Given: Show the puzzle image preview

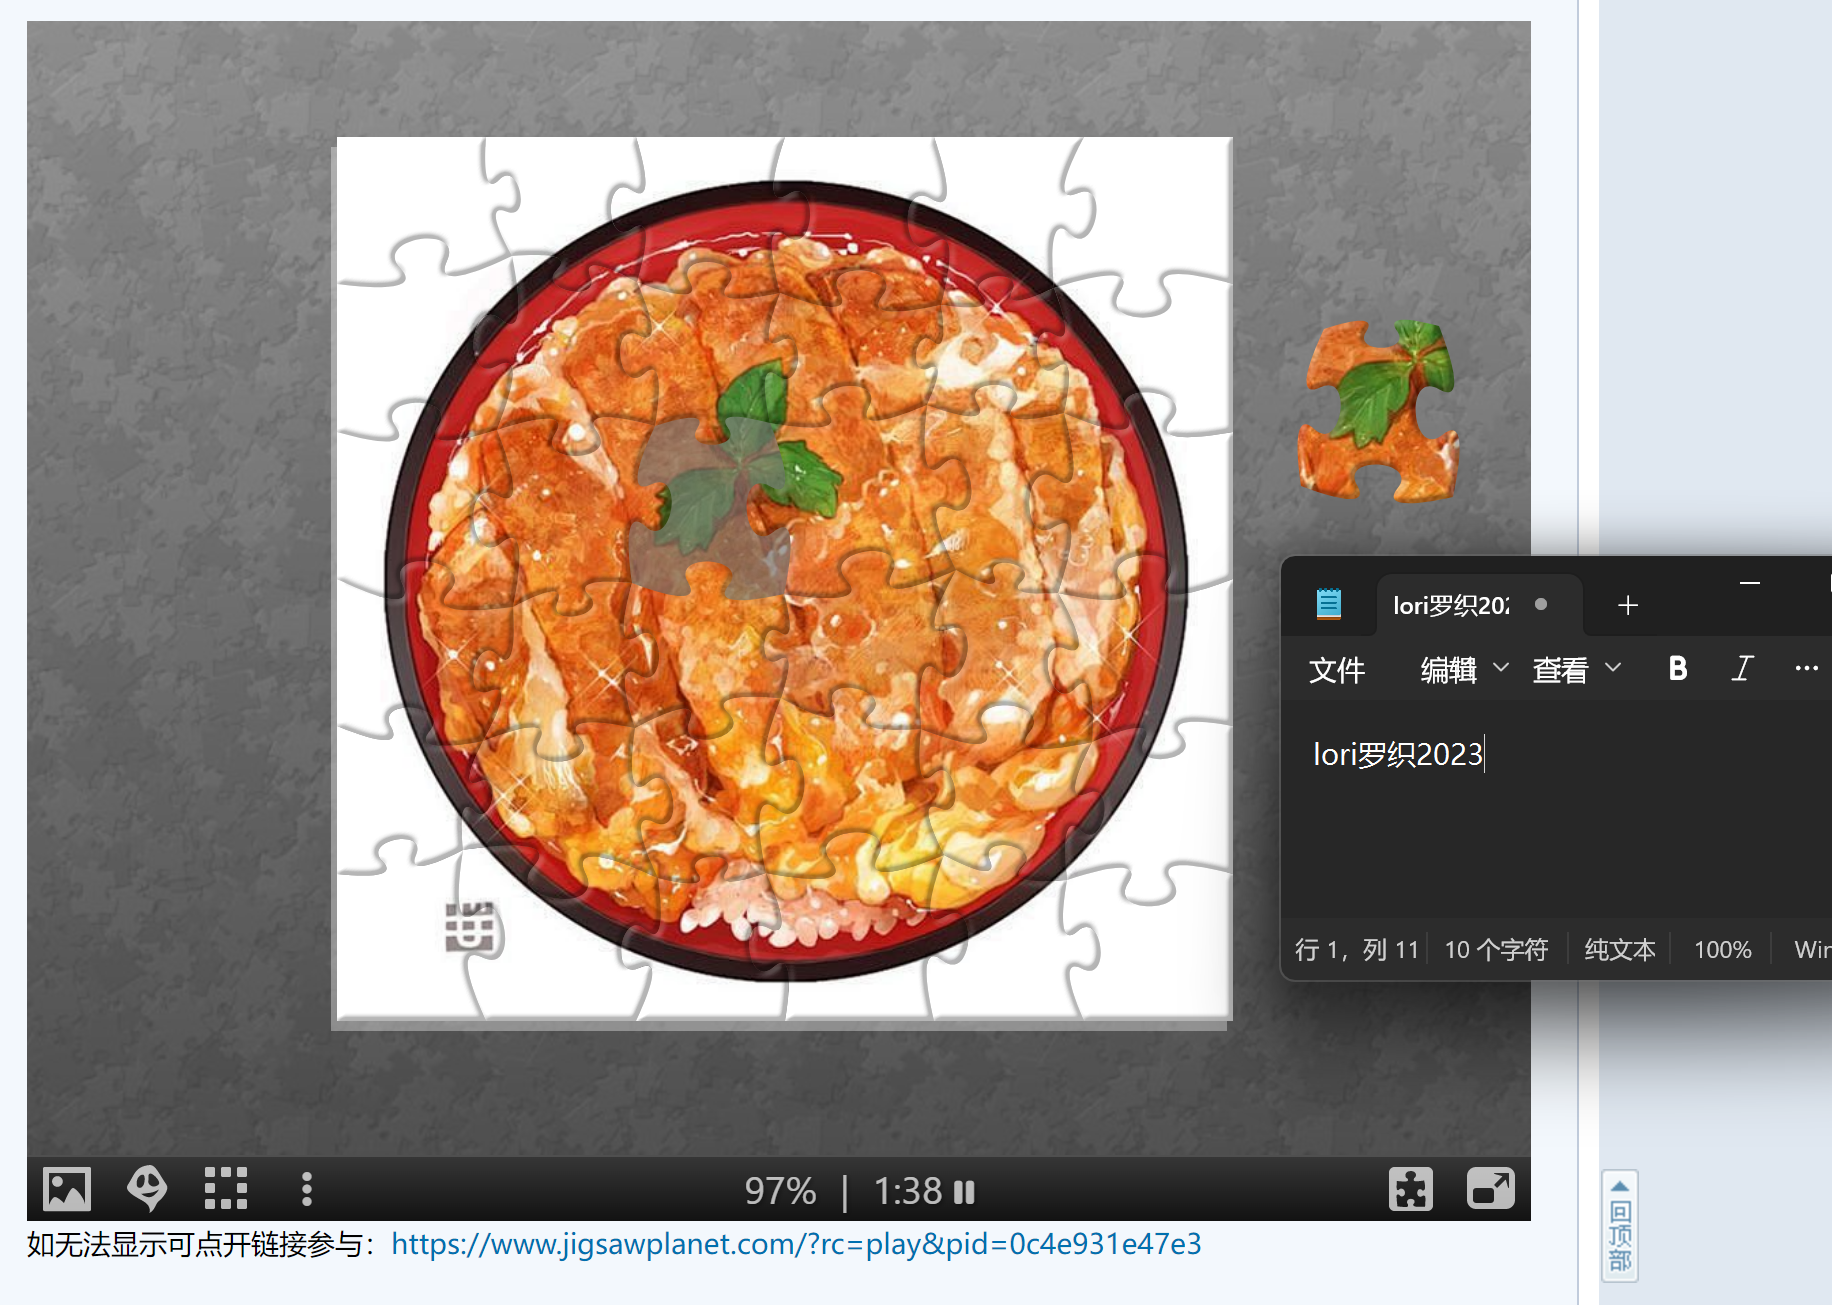Looking at the screenshot, I should pyautogui.click(x=67, y=1189).
